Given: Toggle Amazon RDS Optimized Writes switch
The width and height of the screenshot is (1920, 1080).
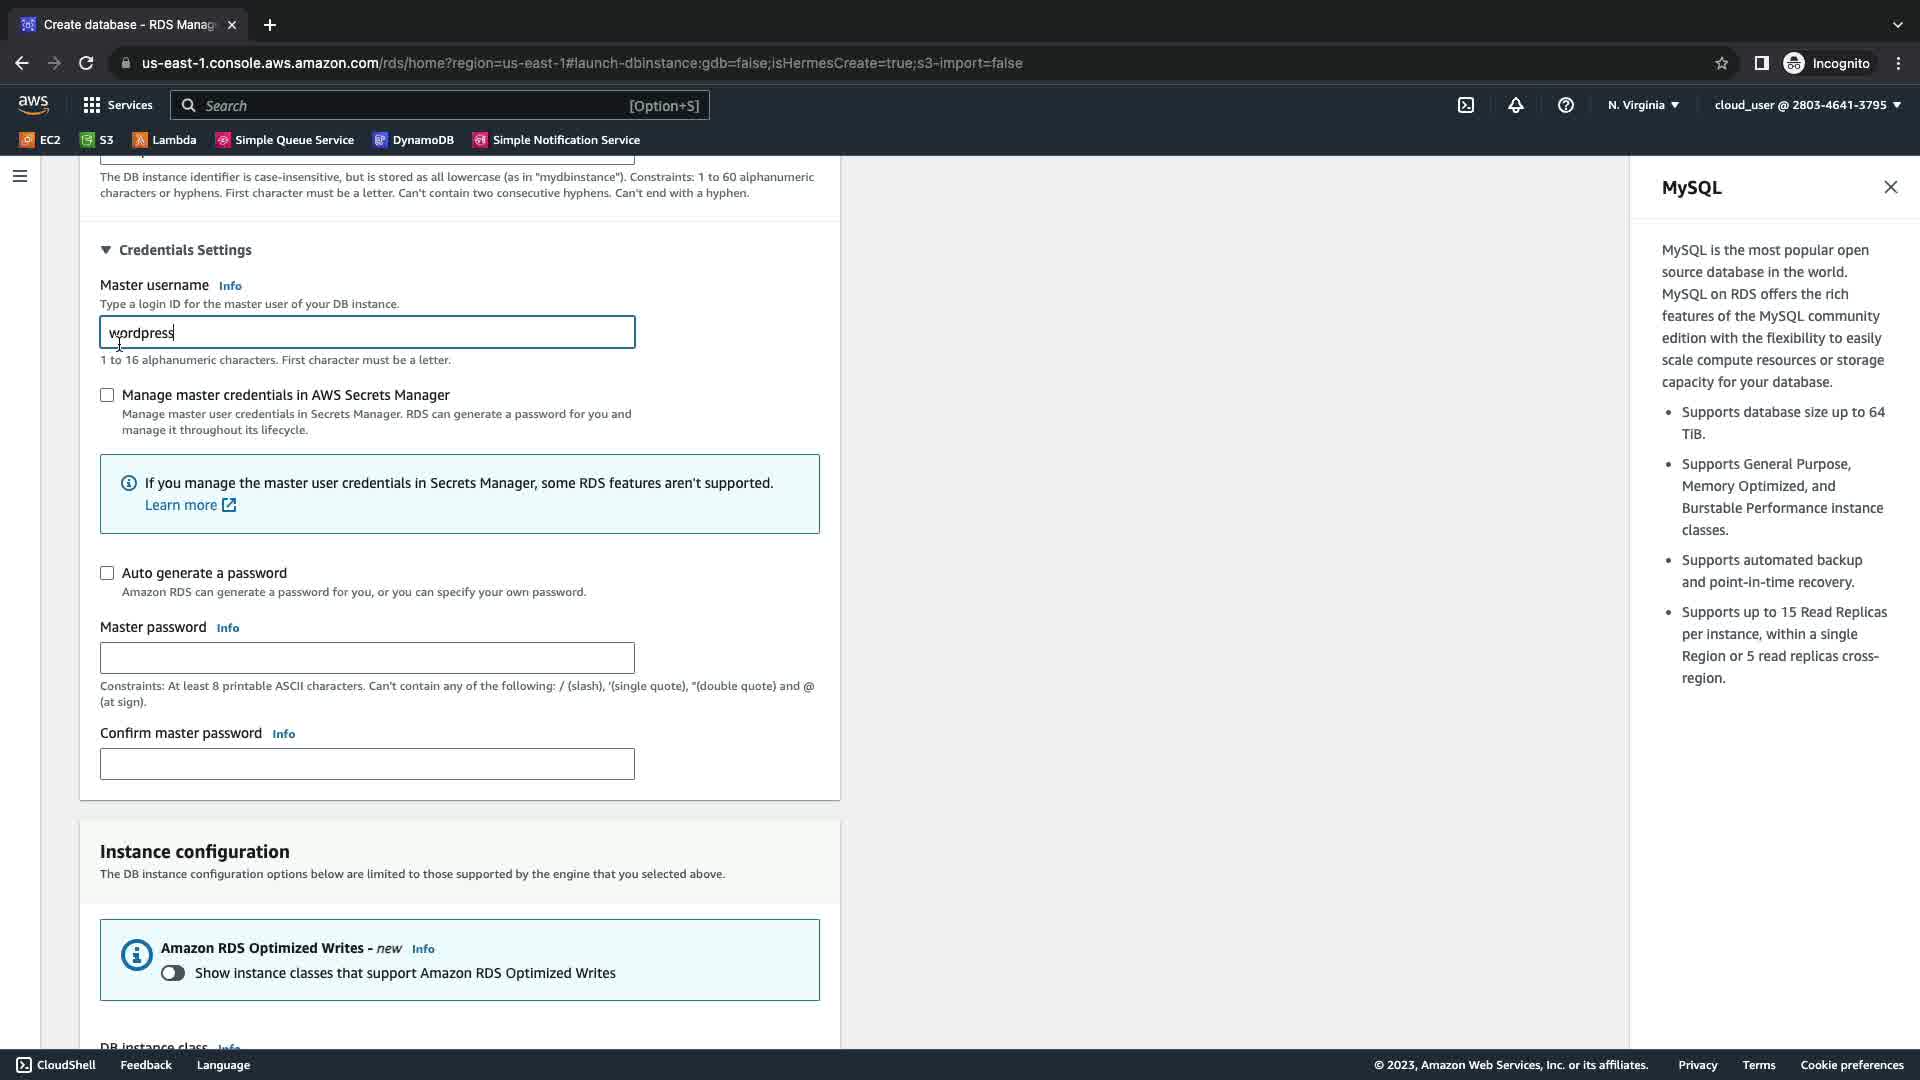Looking at the screenshot, I should pos(173,973).
